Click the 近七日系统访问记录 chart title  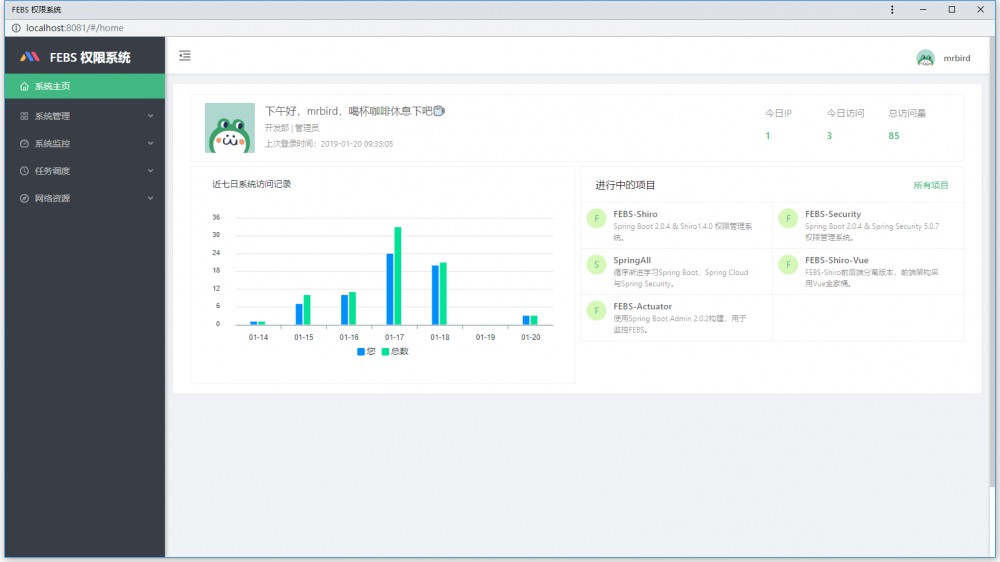point(251,184)
